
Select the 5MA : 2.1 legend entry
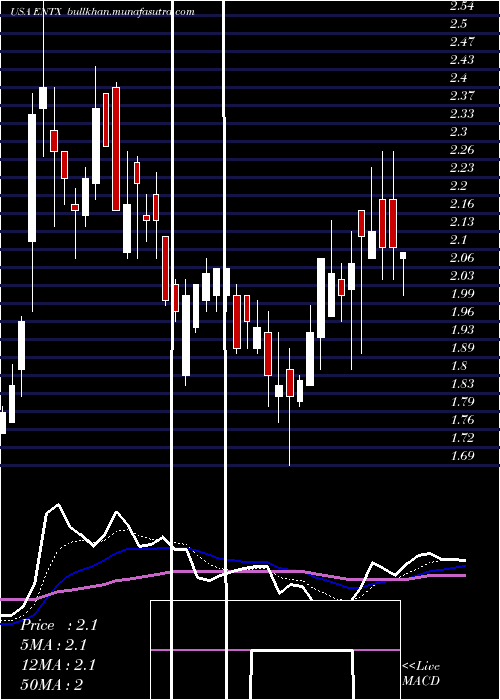[x=54, y=645]
